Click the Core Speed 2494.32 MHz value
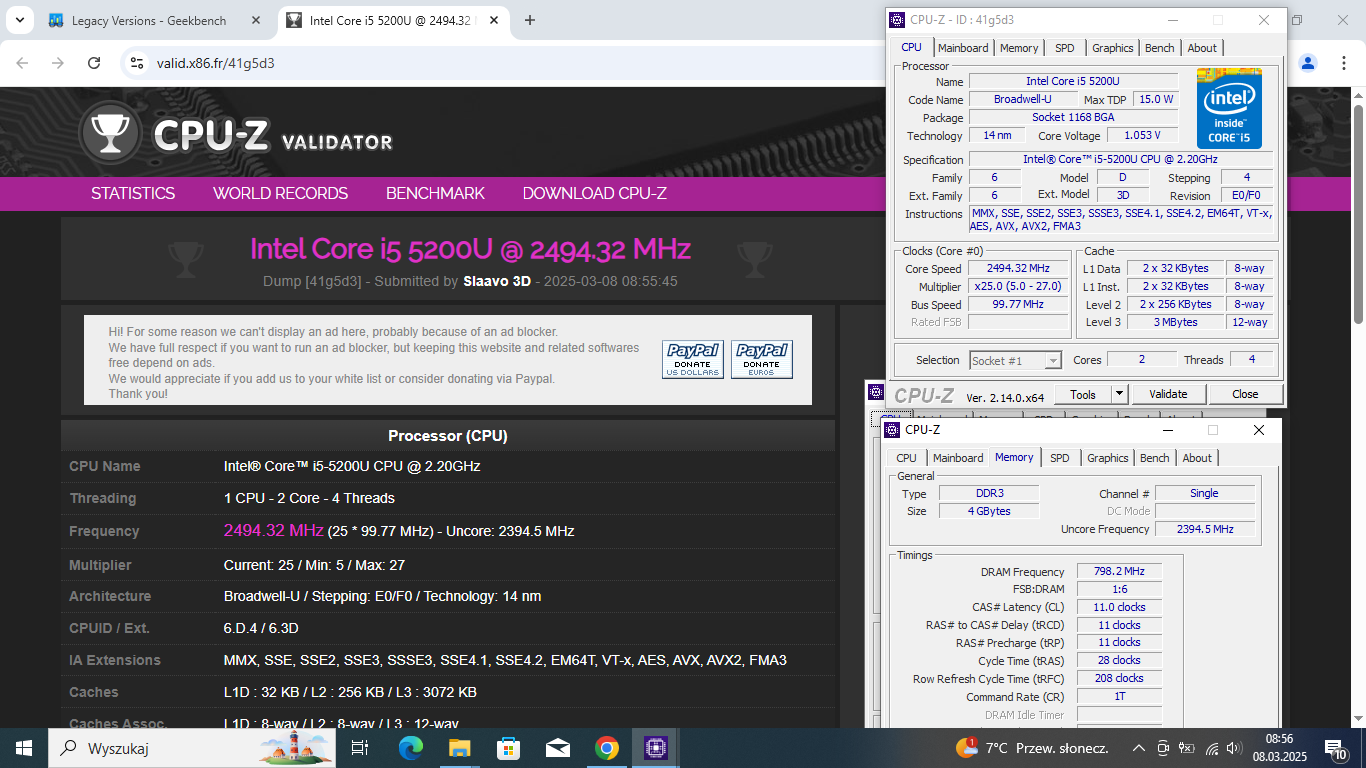 (x=1018, y=269)
